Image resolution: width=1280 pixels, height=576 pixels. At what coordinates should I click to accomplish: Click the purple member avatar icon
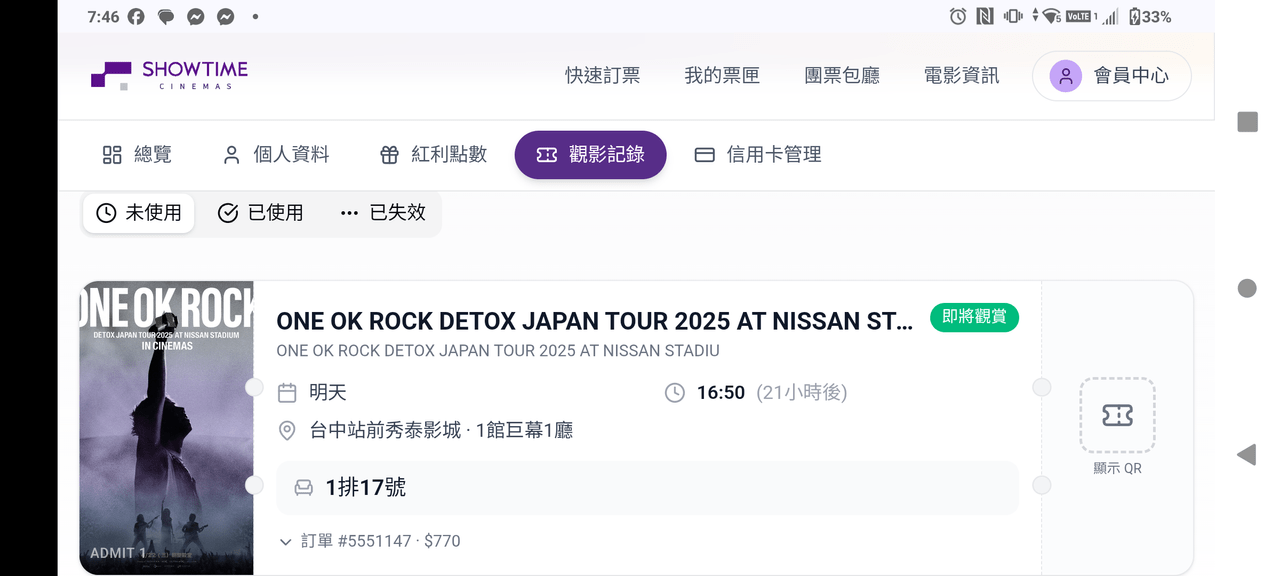coord(1065,76)
